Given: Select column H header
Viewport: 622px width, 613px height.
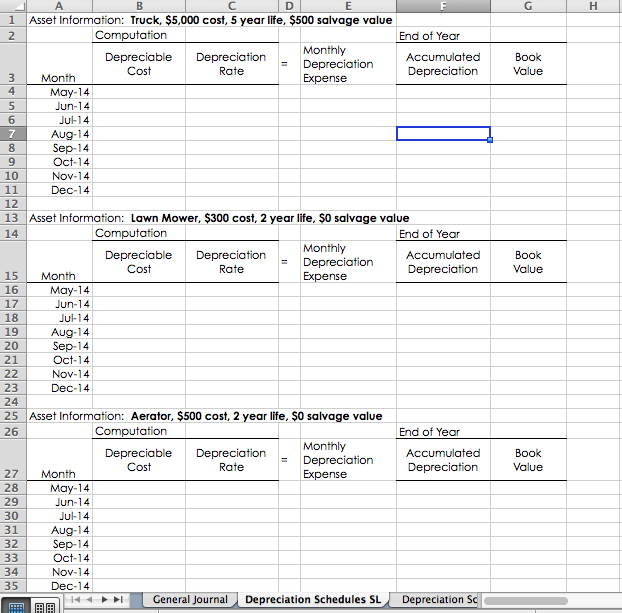Looking at the screenshot, I should point(594,6).
